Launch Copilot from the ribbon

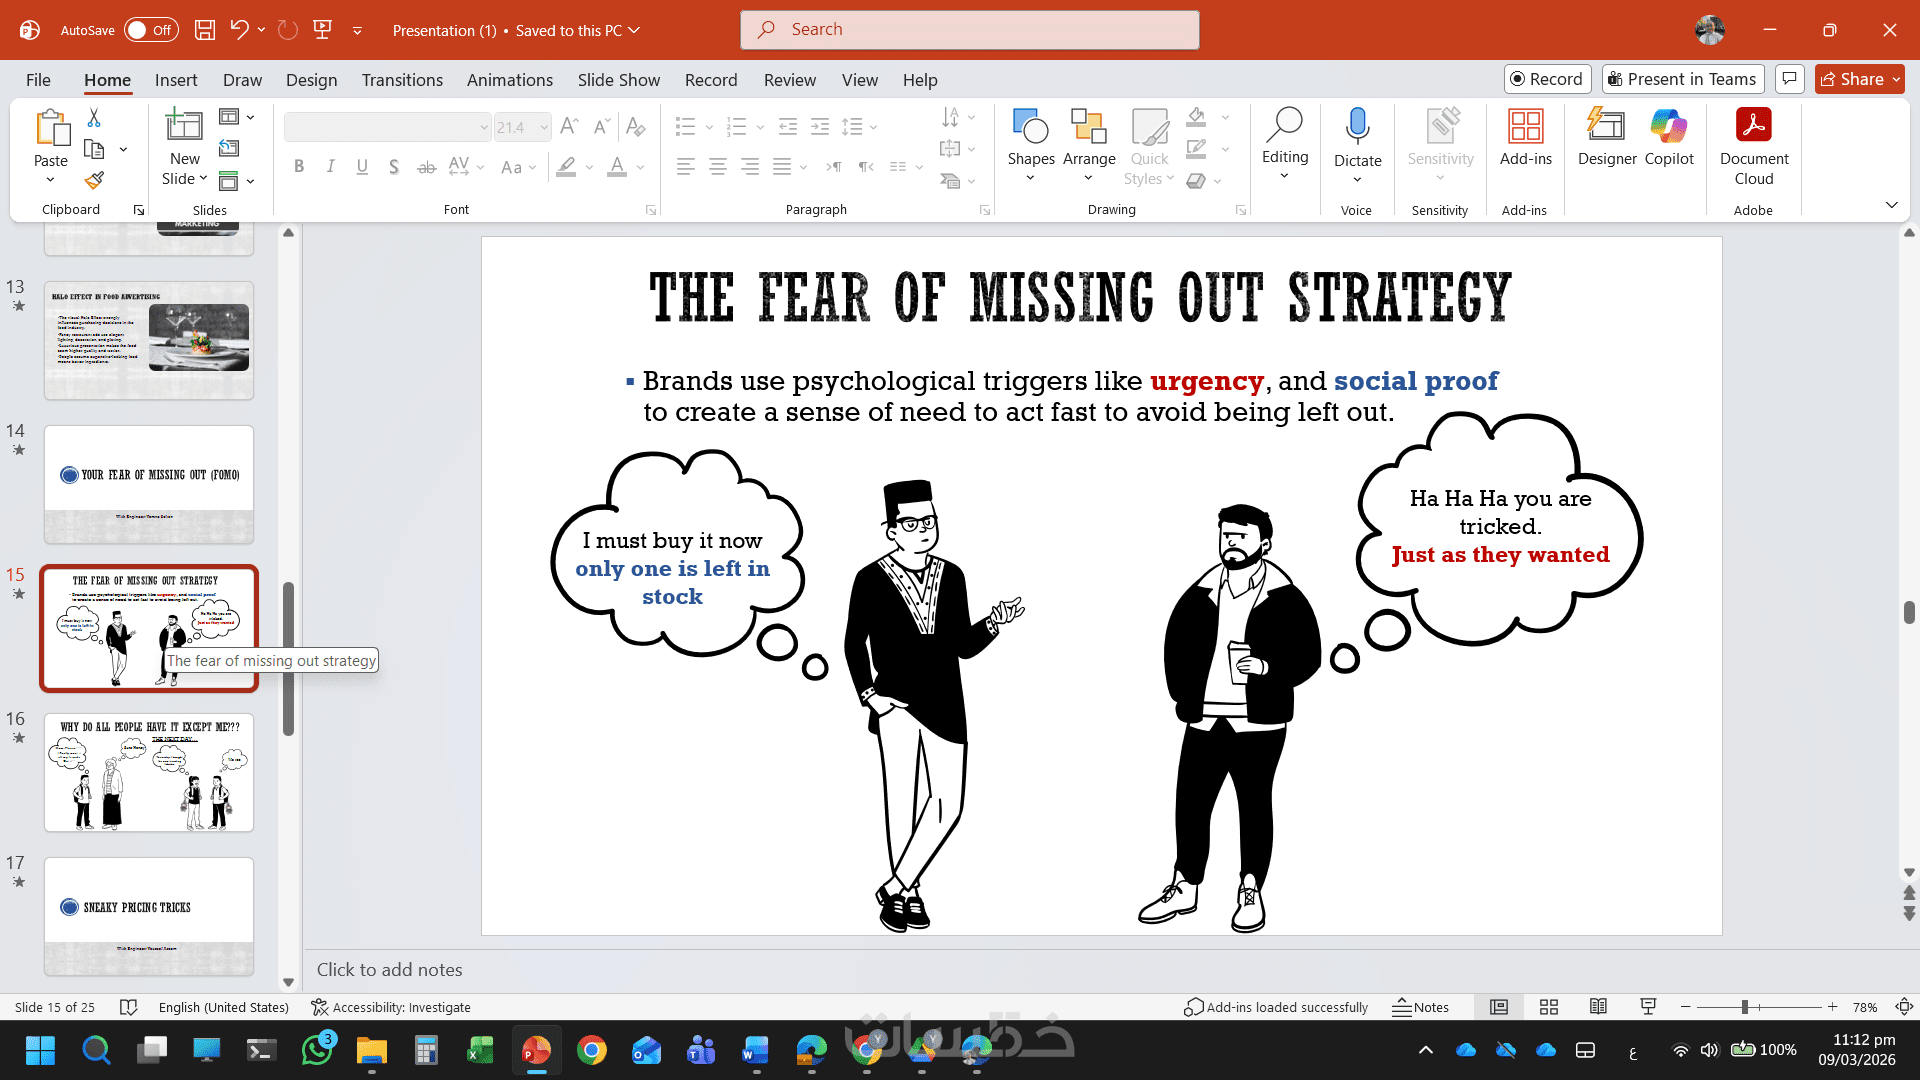click(1668, 137)
